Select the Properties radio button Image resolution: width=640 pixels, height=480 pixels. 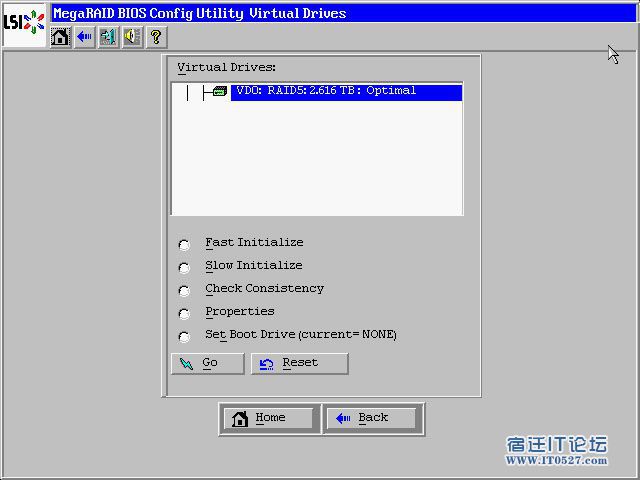coord(184,314)
